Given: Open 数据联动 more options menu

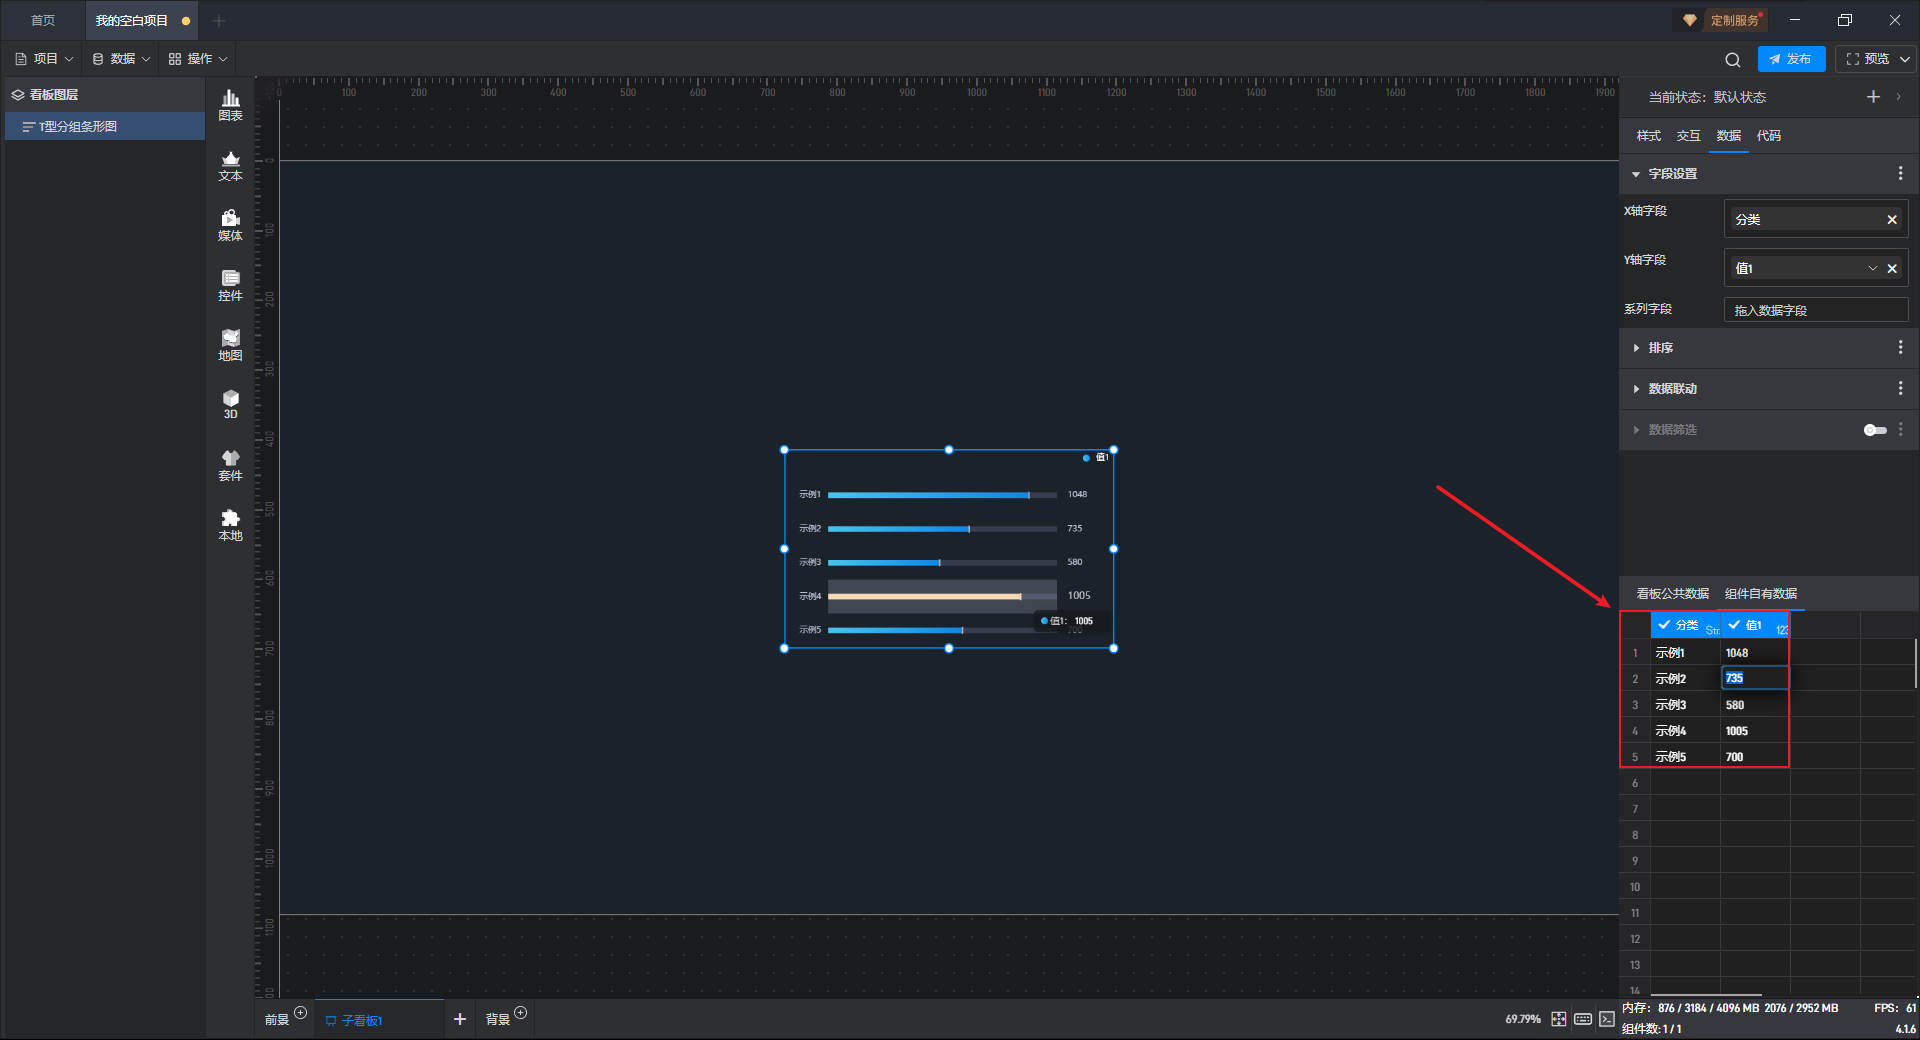Looking at the screenshot, I should pos(1900,388).
